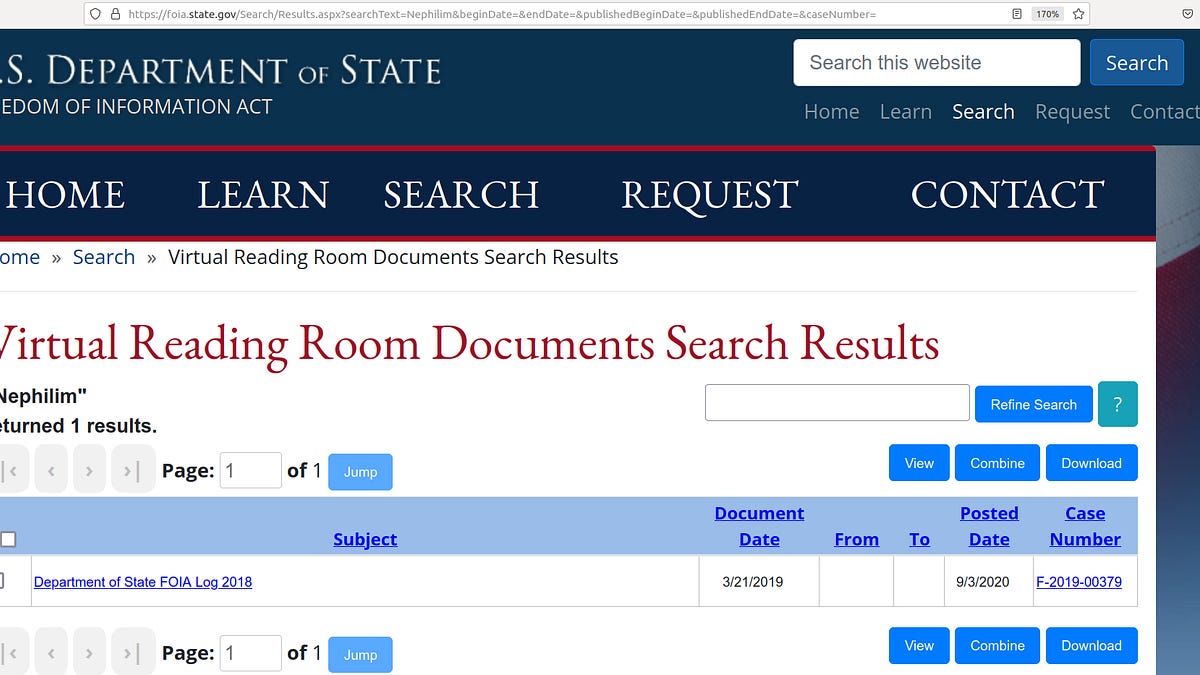Open the help question mark beside Refine Search
This screenshot has width=1200, height=675.
click(1117, 404)
